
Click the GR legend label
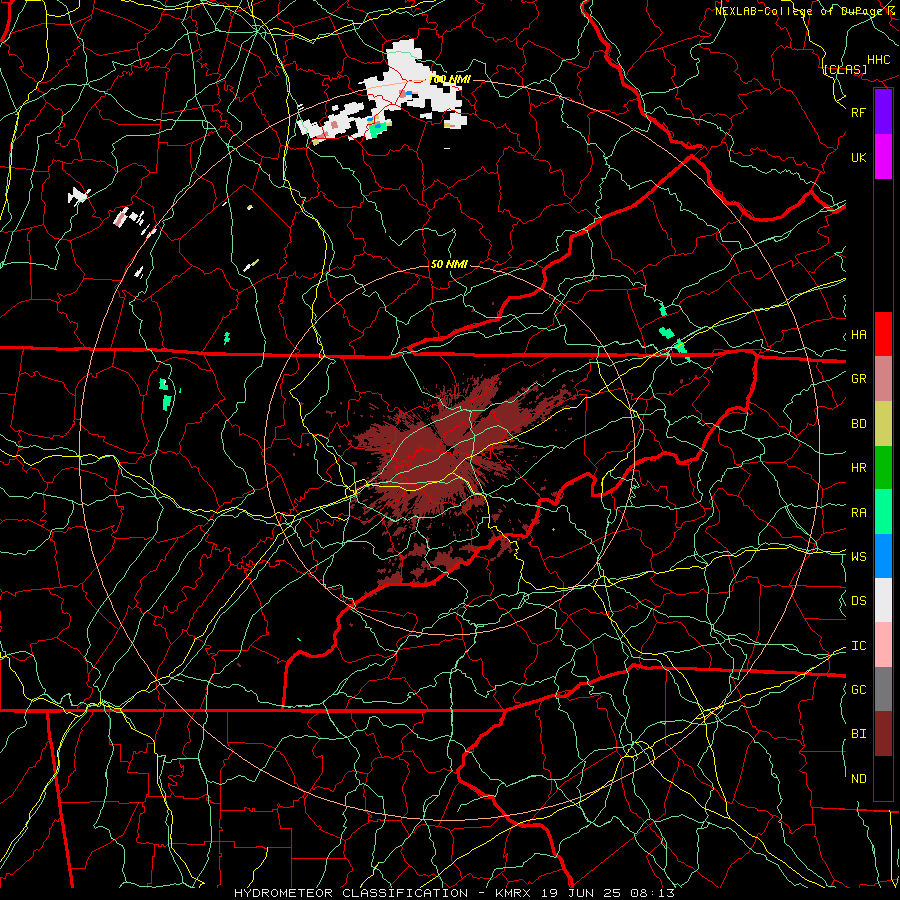coord(858,379)
